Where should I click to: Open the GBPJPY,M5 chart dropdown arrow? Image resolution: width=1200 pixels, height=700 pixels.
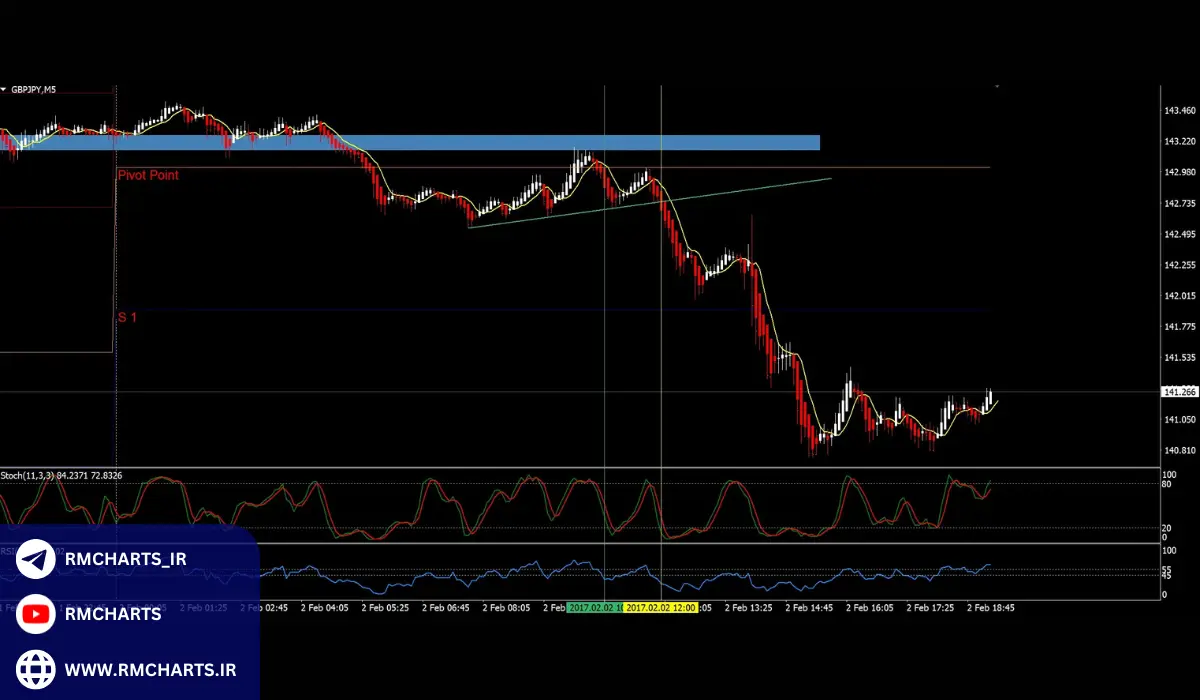pyautogui.click(x=4, y=89)
